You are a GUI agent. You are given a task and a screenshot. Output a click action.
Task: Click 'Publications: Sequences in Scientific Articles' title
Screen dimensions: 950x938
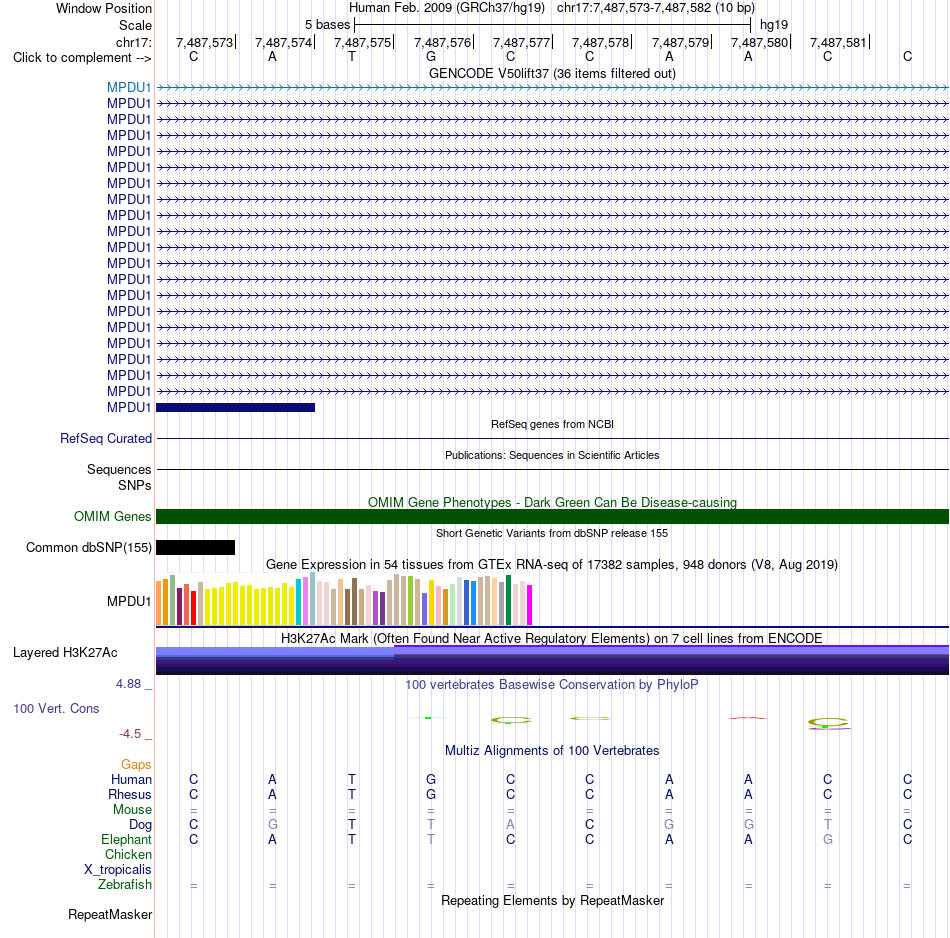pyautogui.click(x=552, y=455)
